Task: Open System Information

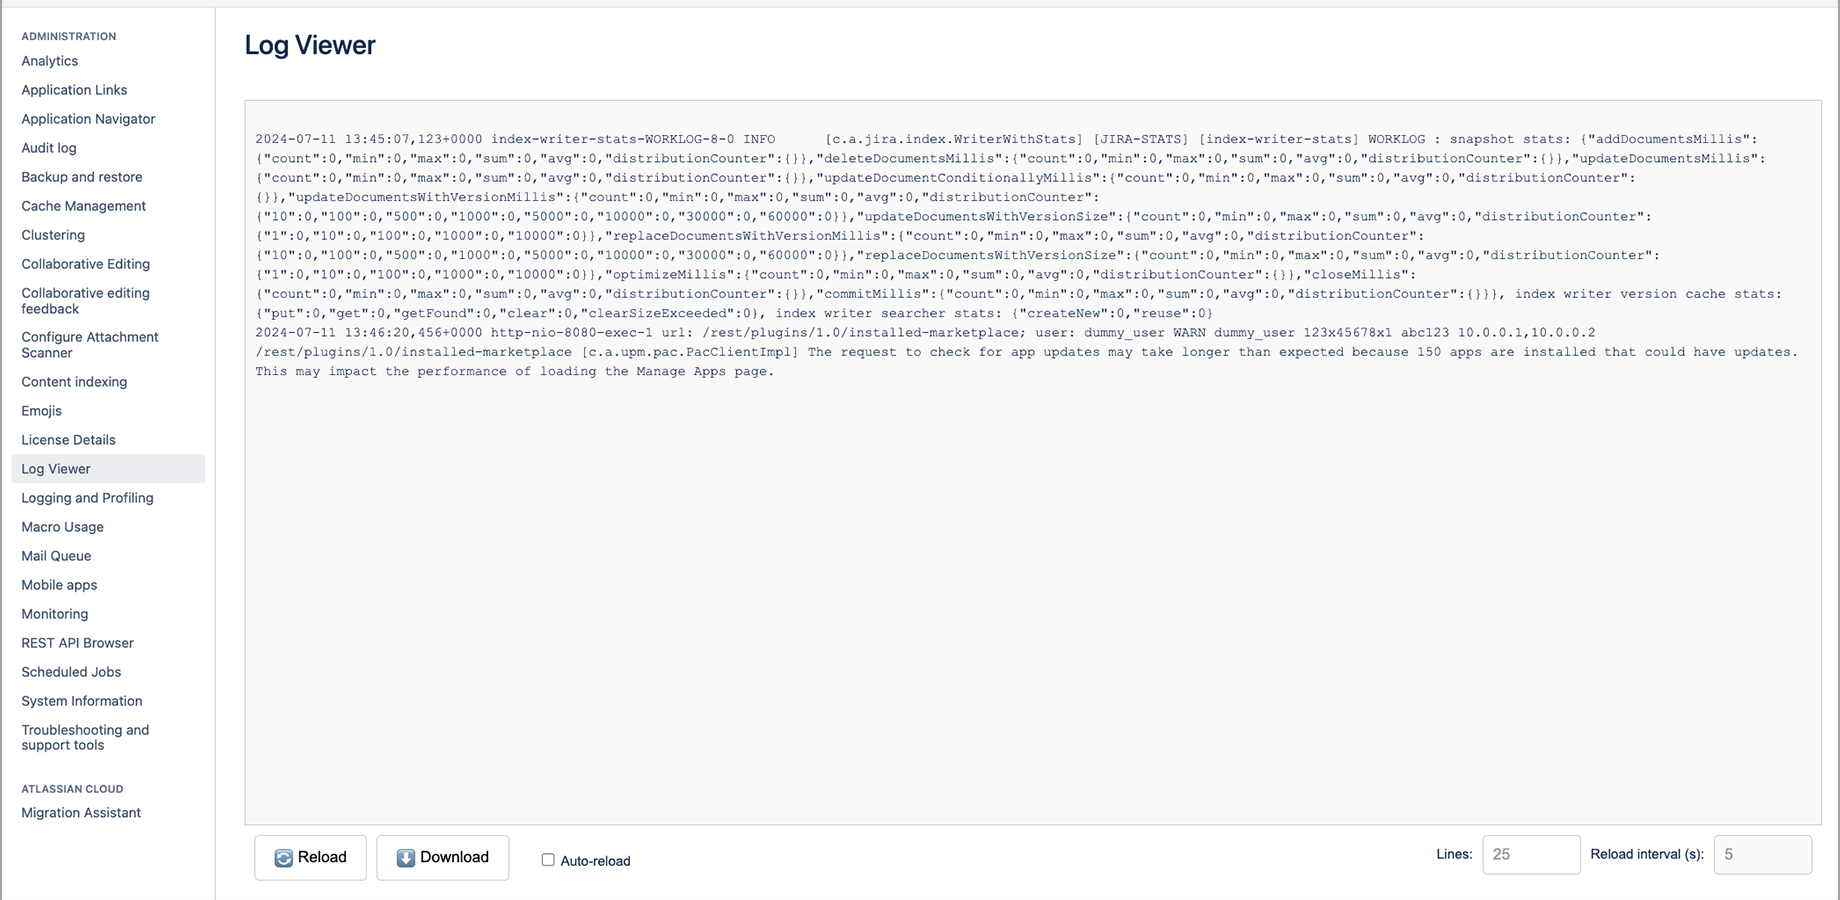Action: pyautogui.click(x=82, y=701)
